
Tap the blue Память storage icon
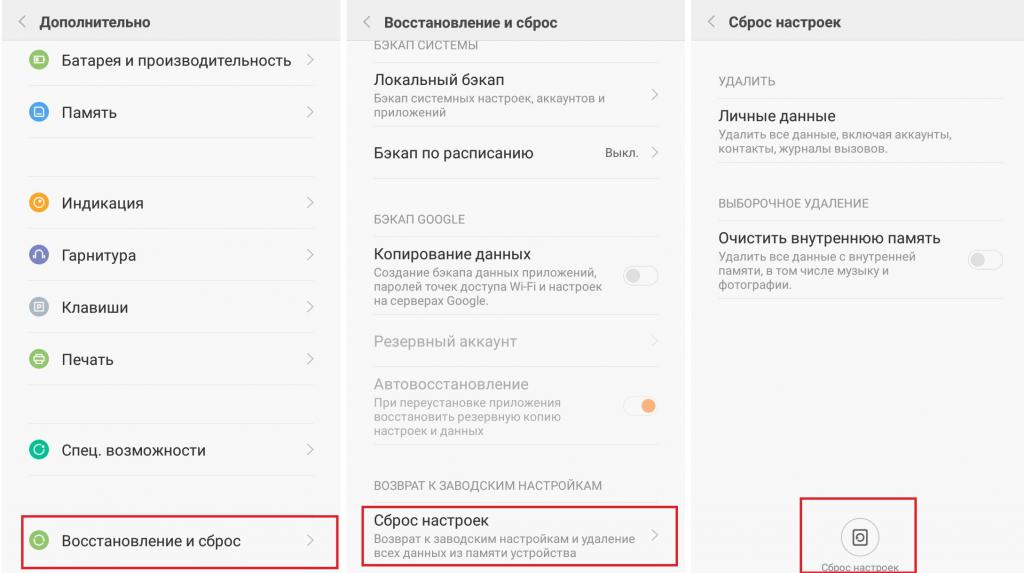pyautogui.click(x=39, y=112)
